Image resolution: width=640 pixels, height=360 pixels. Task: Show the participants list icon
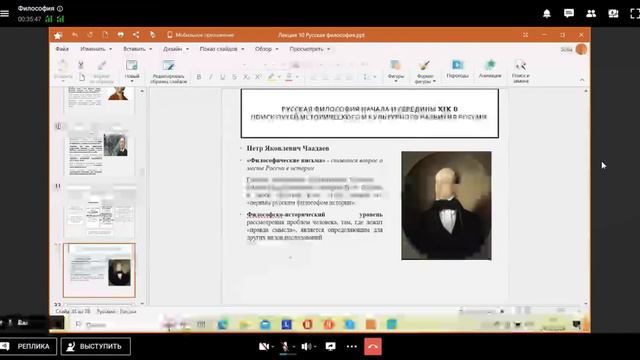coord(591,13)
